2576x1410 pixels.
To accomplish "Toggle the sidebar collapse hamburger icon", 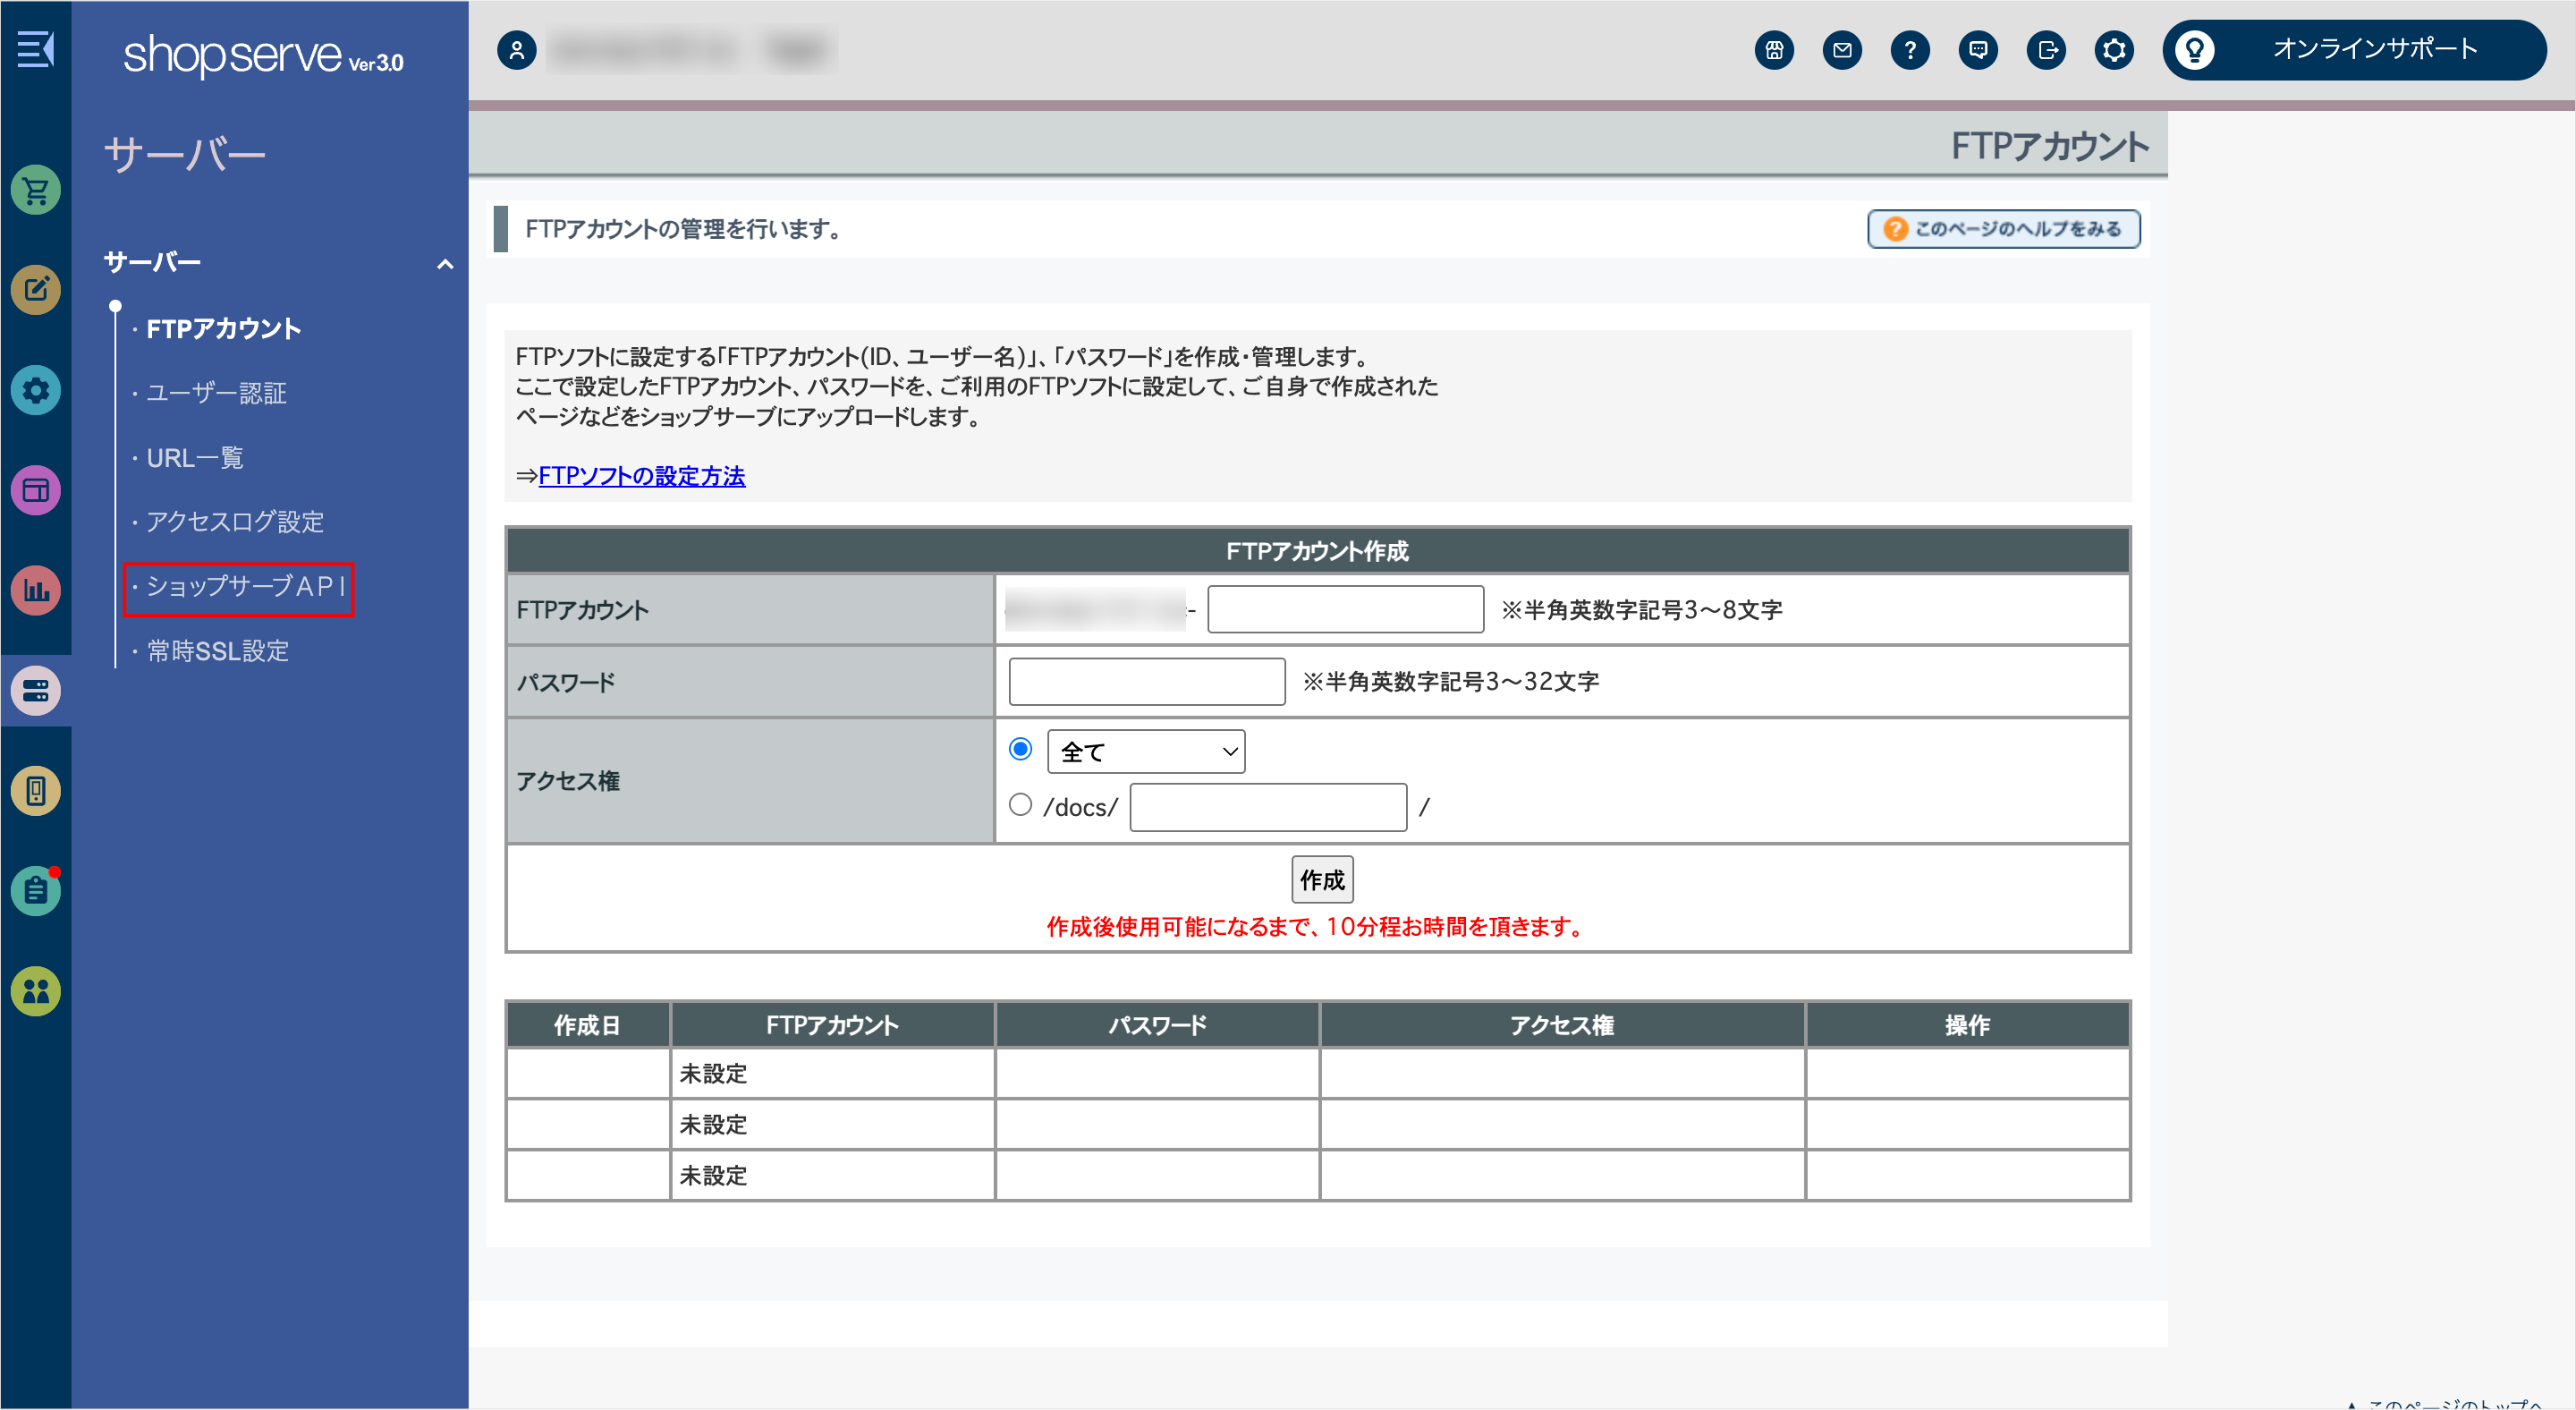I will pyautogui.click(x=36, y=48).
